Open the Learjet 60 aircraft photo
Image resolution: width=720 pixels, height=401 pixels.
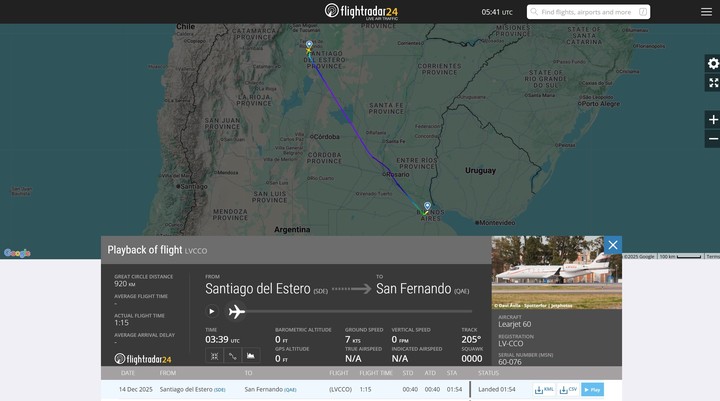pyautogui.click(x=557, y=272)
